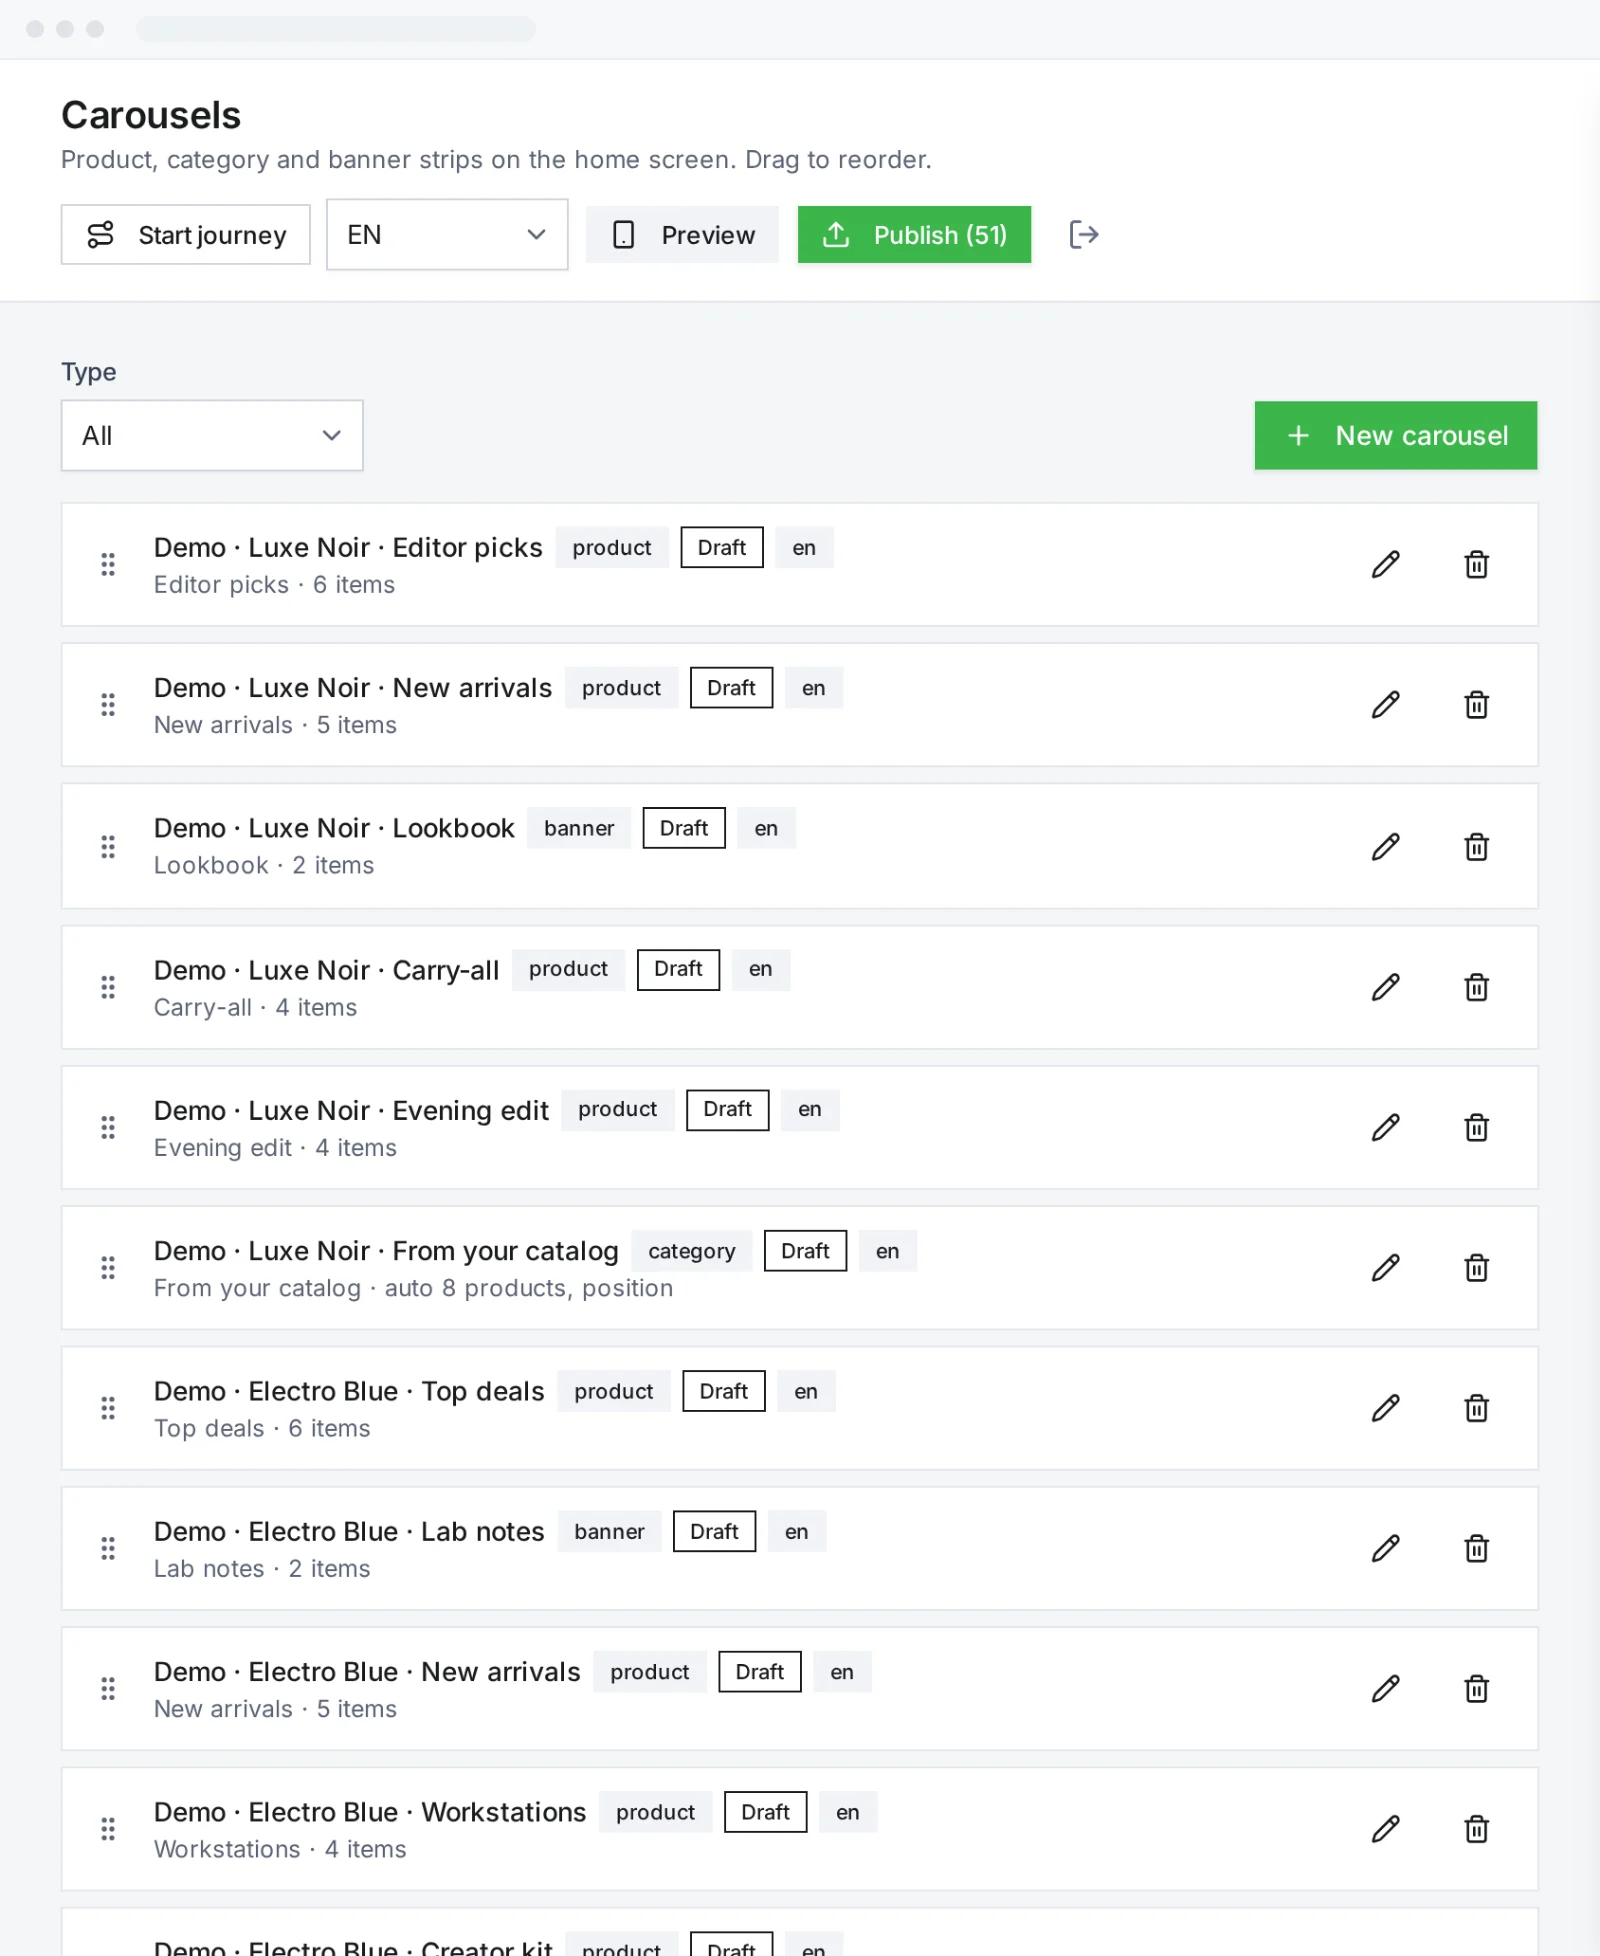This screenshot has width=1600, height=1956.
Task: Delete the Electro Blue Workstations carousel
Action: [1477, 1830]
